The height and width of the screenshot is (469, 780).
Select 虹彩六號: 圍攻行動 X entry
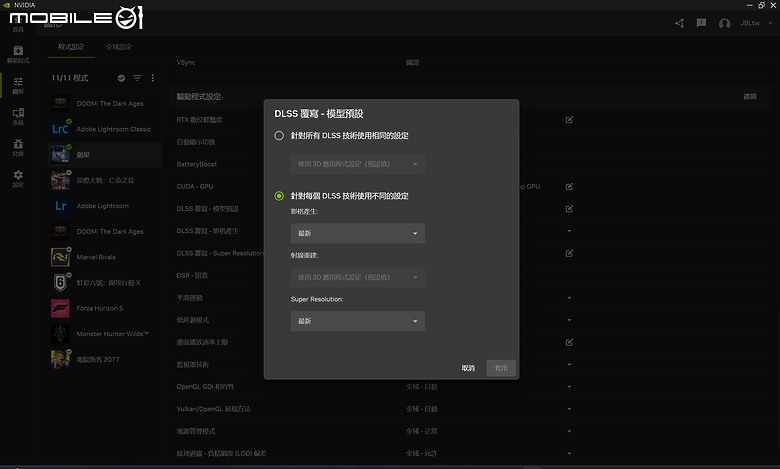104,282
